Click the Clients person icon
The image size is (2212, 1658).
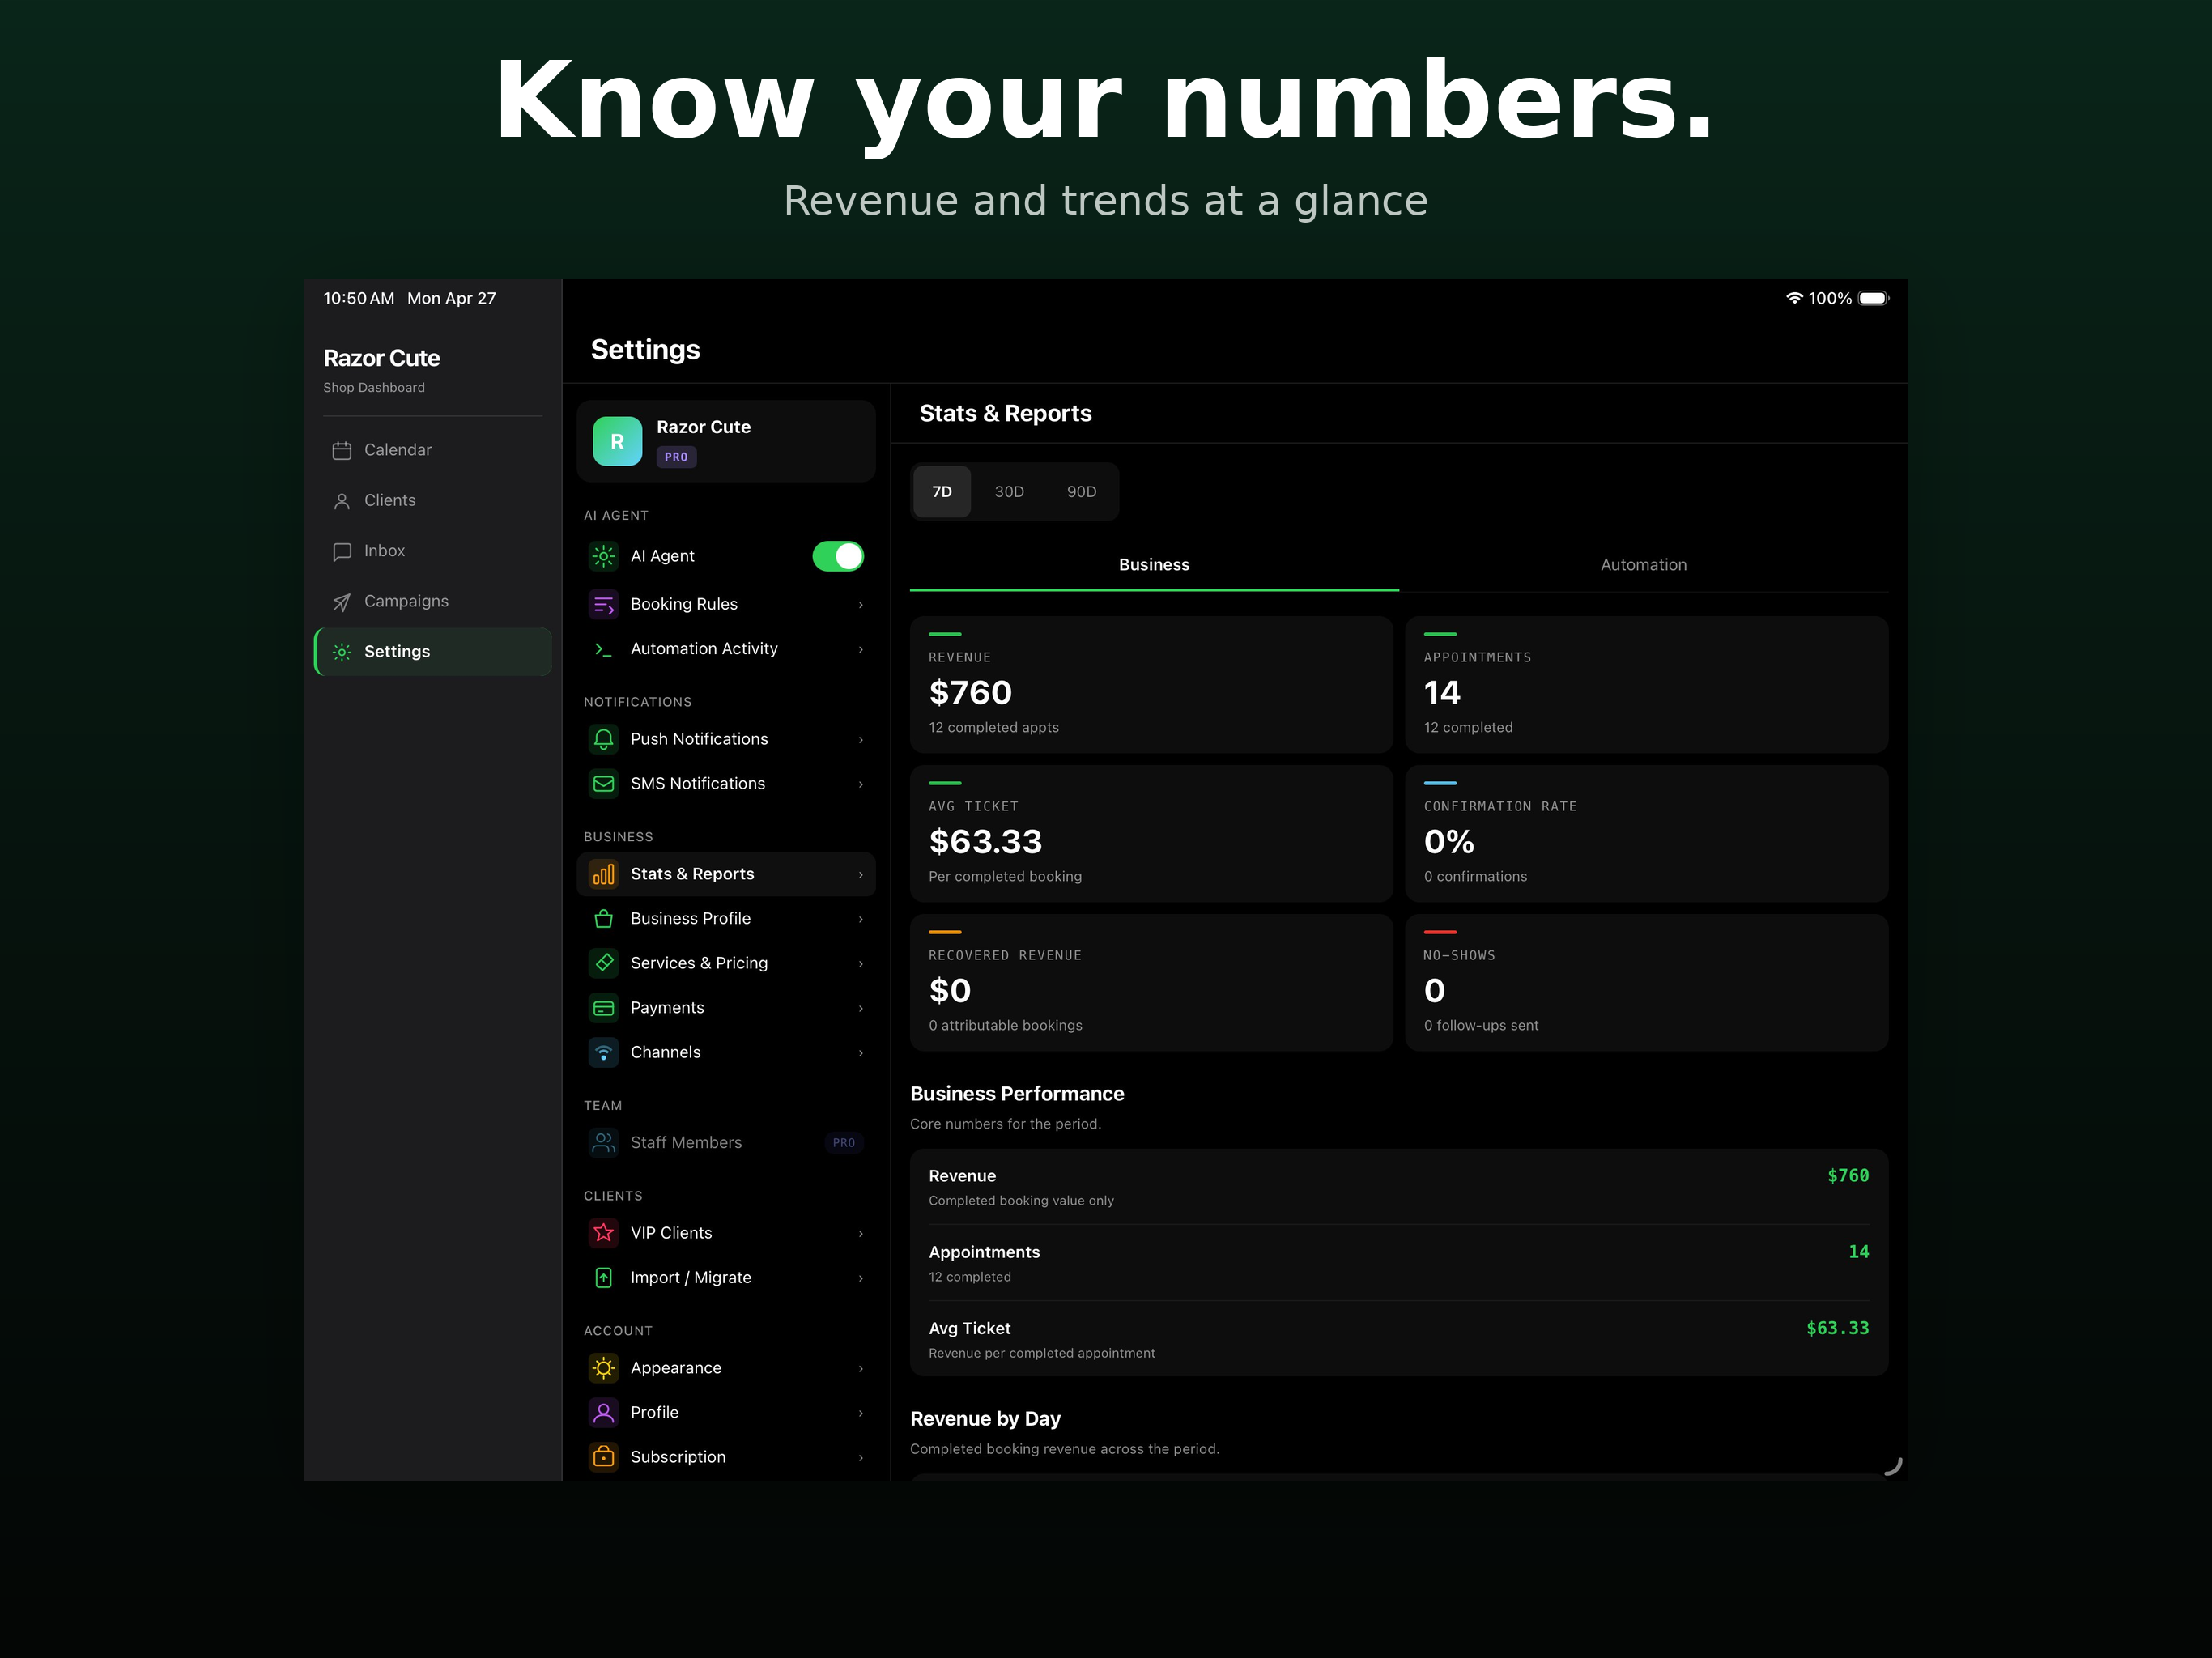(342, 501)
